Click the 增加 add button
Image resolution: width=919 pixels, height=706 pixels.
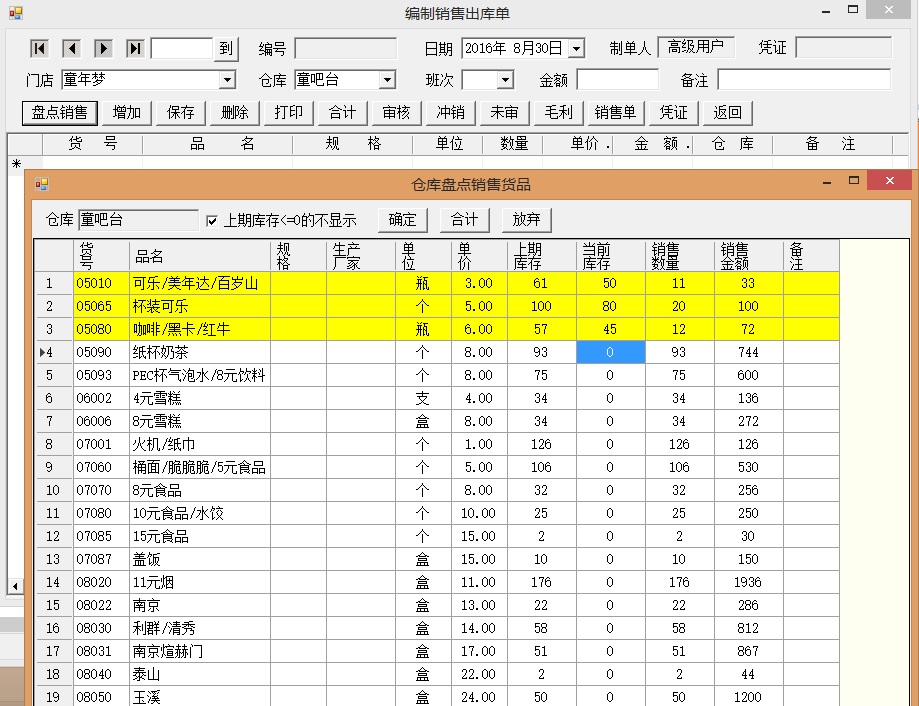127,112
